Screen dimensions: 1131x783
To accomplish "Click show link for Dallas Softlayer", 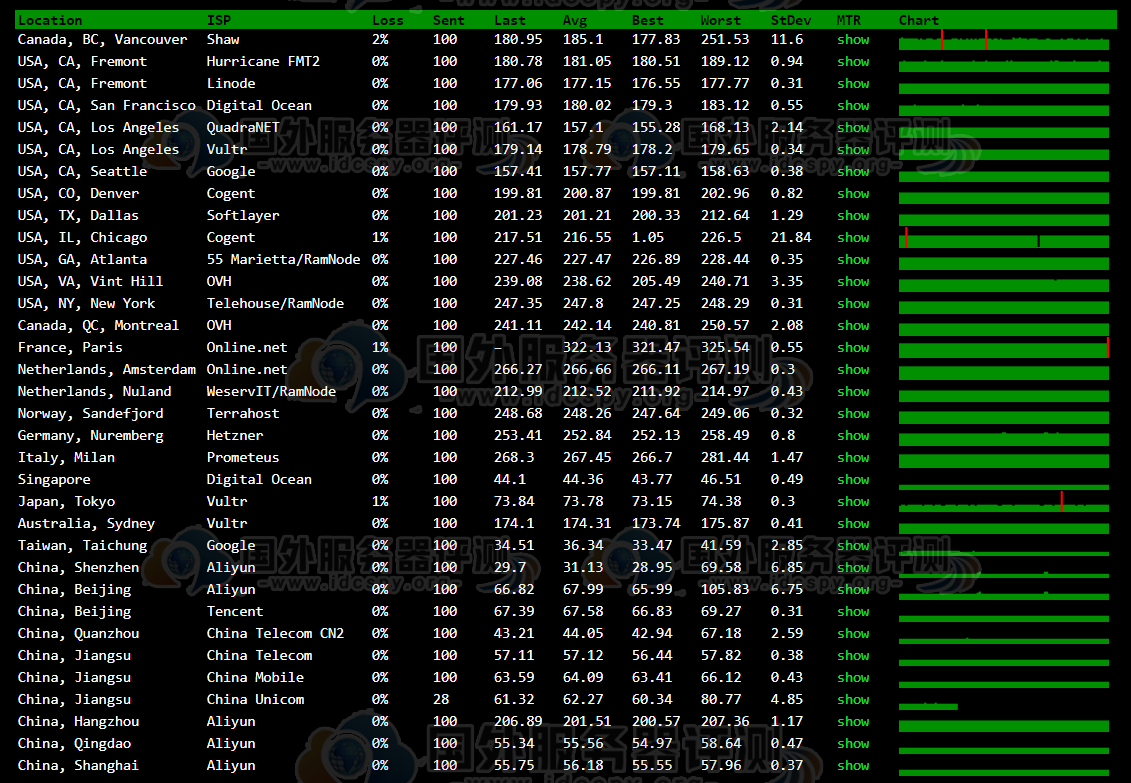I will pyautogui.click(x=853, y=216).
